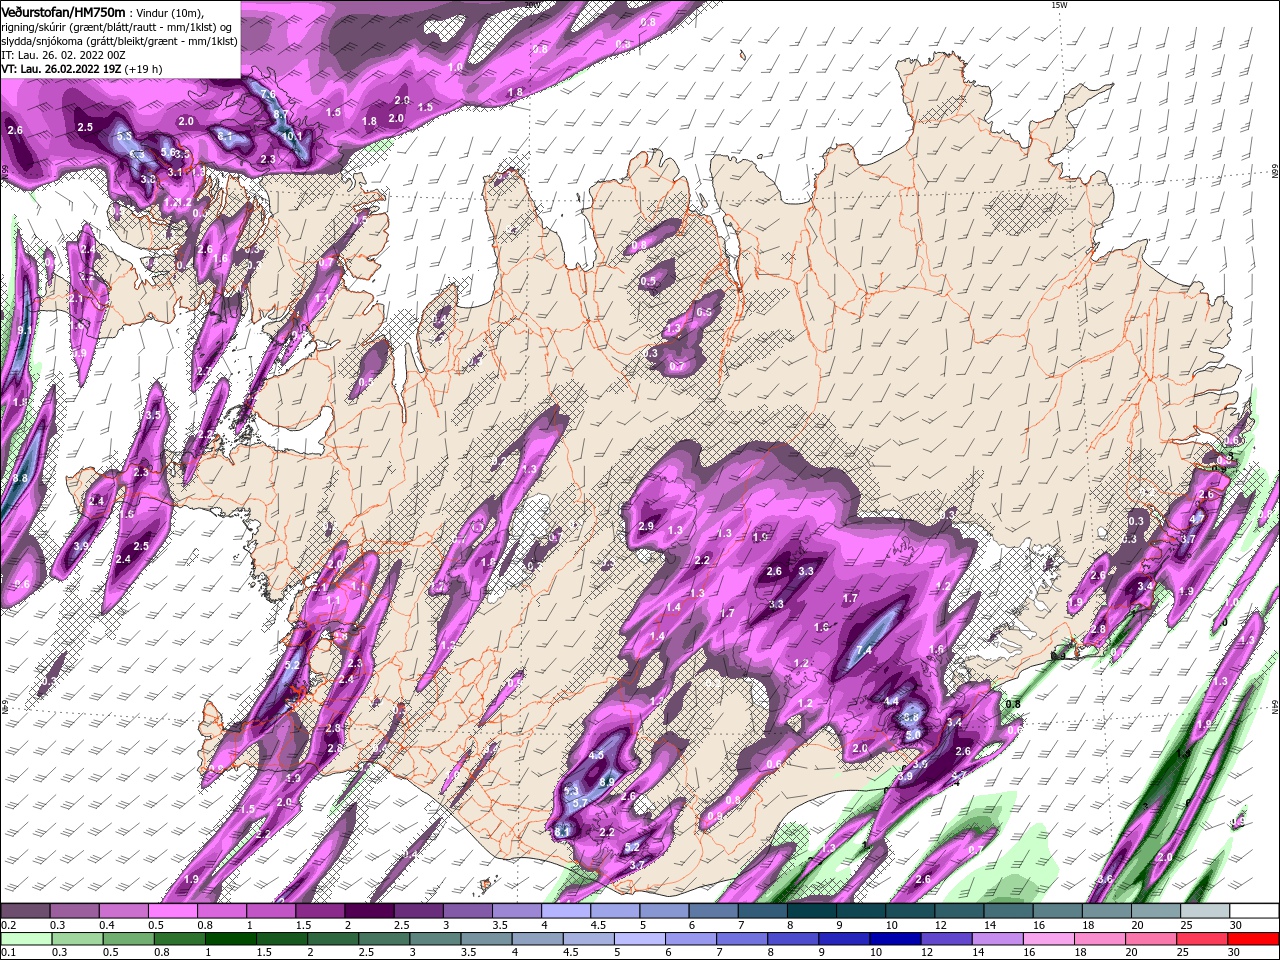The image size is (1280, 960).
Task: Select the upper legend swatch labeled 12
Action: pyautogui.click(x=960, y=911)
